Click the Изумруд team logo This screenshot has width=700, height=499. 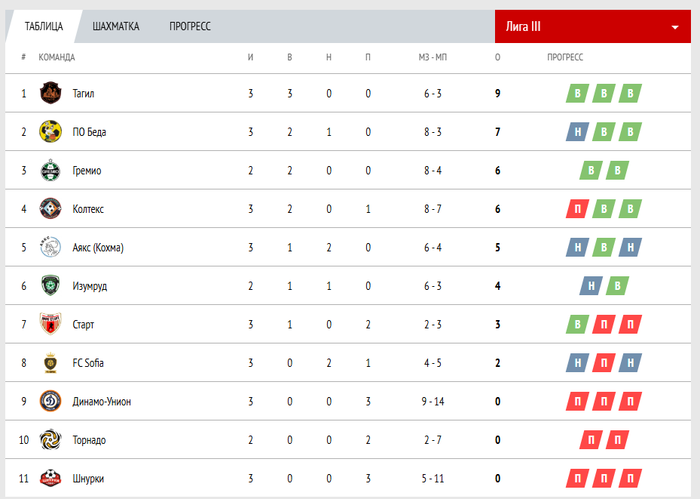tap(50, 286)
